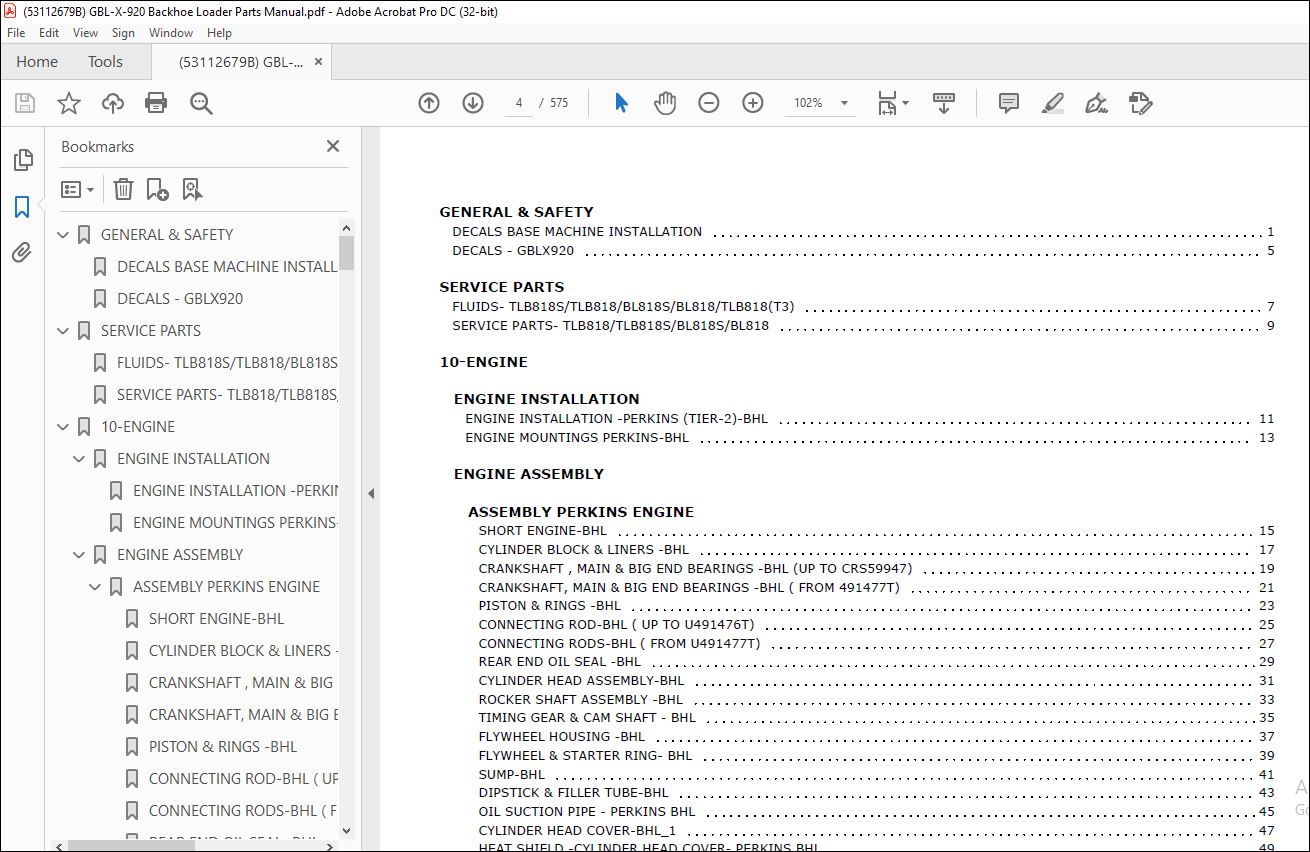Find the current bookmark icon
Image resolution: width=1310 pixels, height=852 pixels.
192,189
